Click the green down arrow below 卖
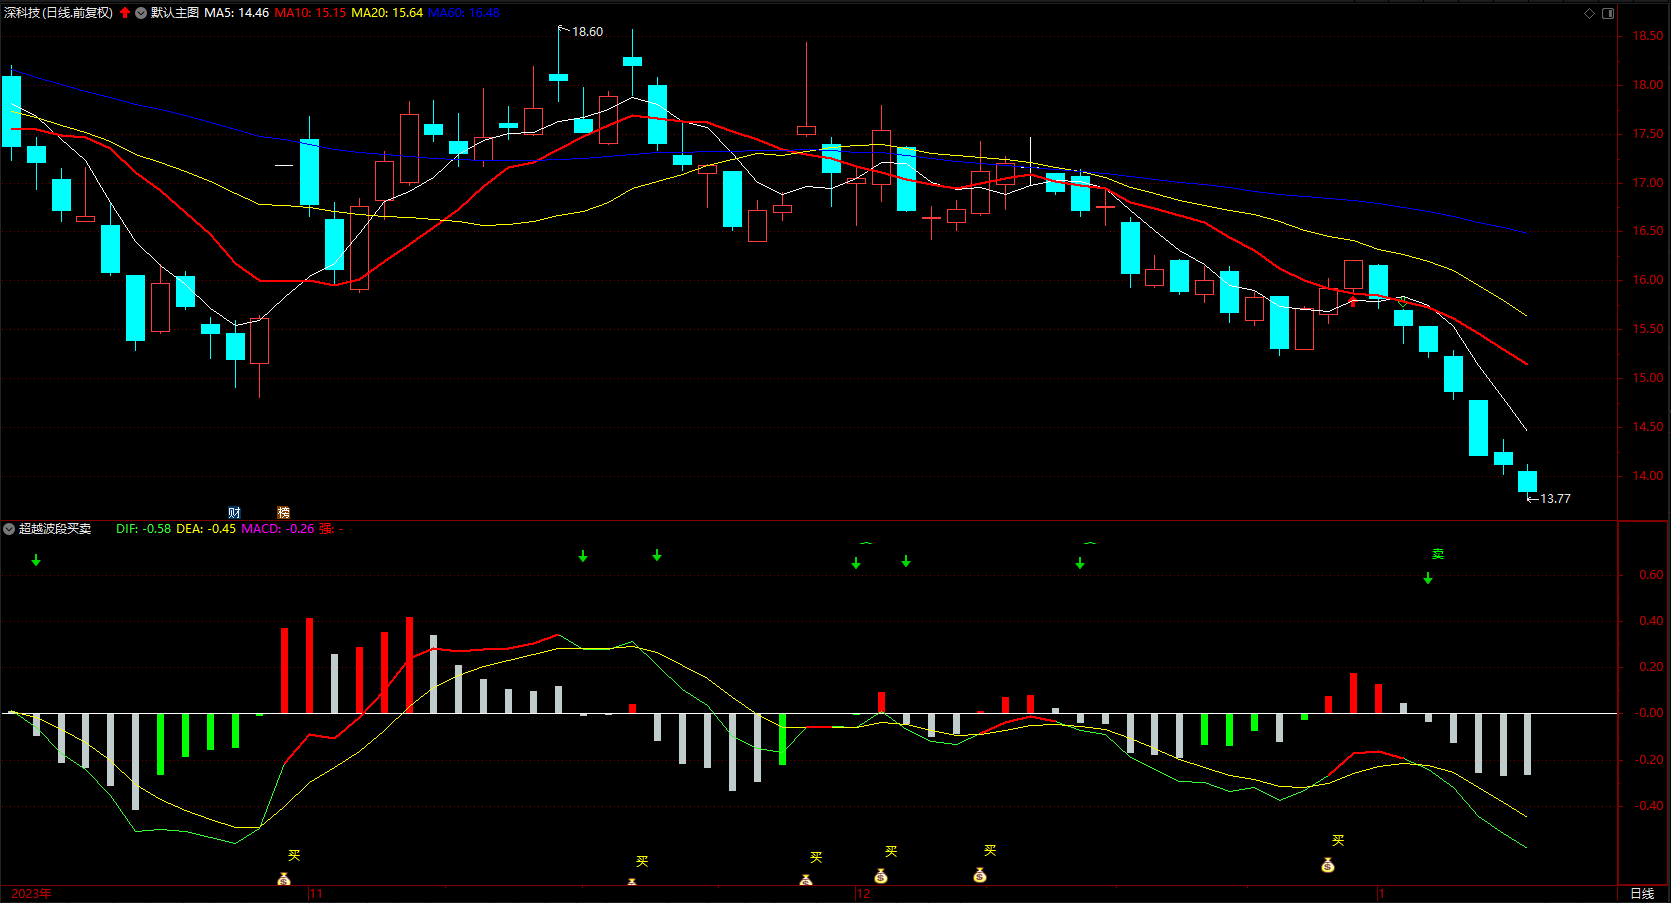Image resolution: width=1671 pixels, height=903 pixels. click(x=1428, y=578)
